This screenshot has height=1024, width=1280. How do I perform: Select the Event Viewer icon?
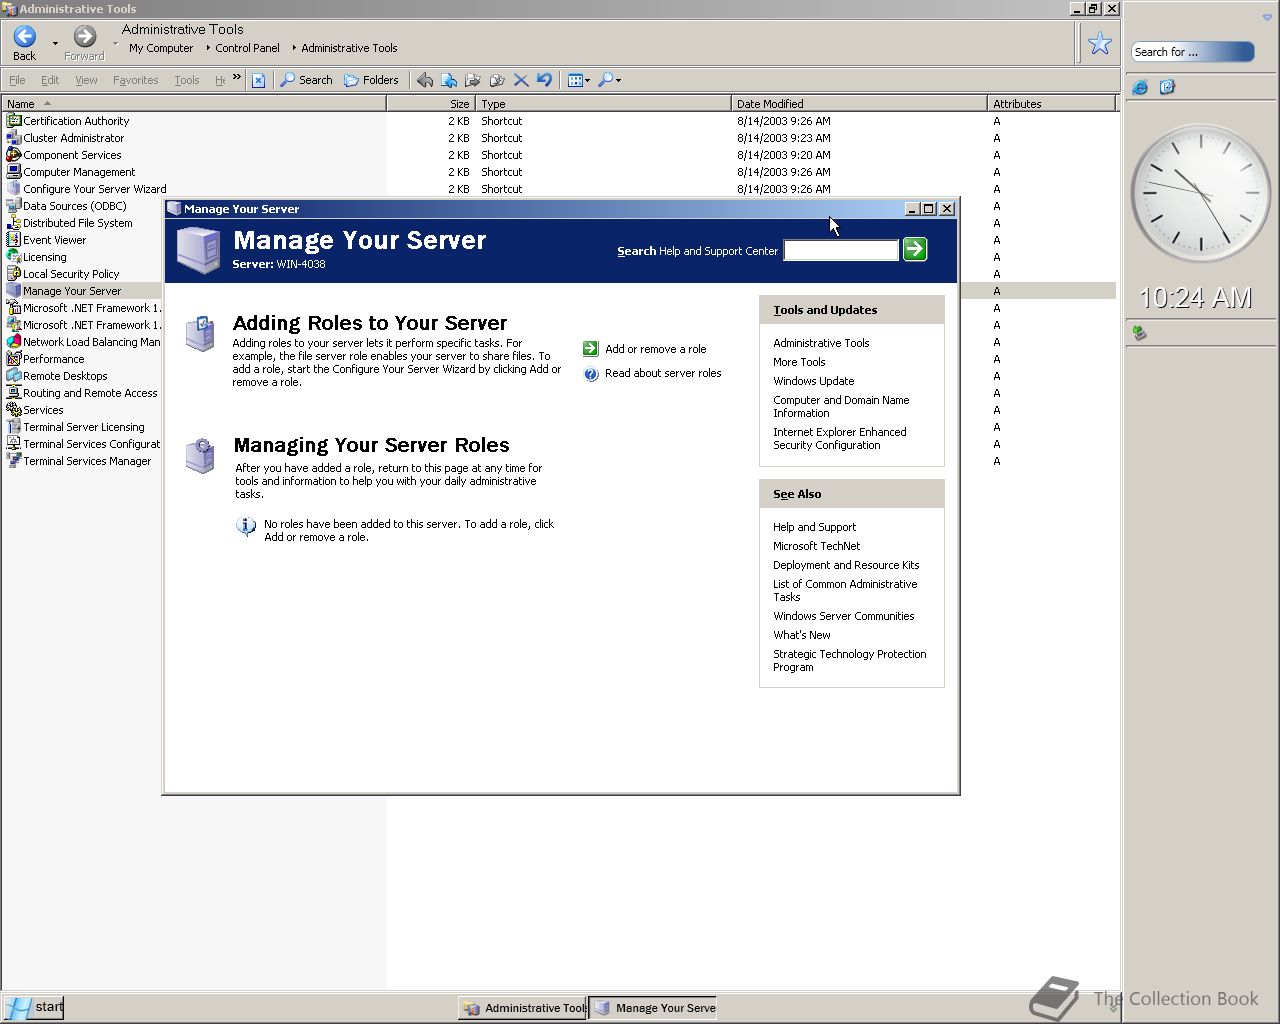click(14, 240)
